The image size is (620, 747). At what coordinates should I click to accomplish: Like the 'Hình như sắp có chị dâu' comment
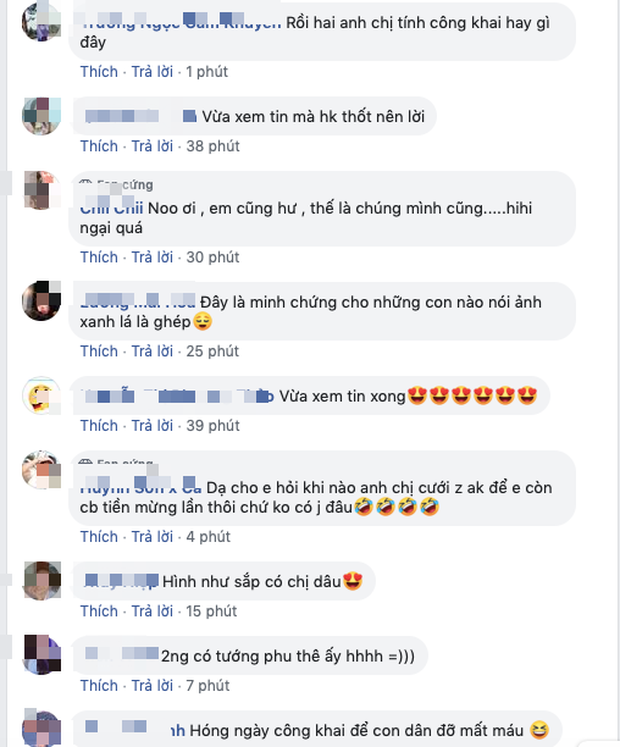[x=99, y=611]
